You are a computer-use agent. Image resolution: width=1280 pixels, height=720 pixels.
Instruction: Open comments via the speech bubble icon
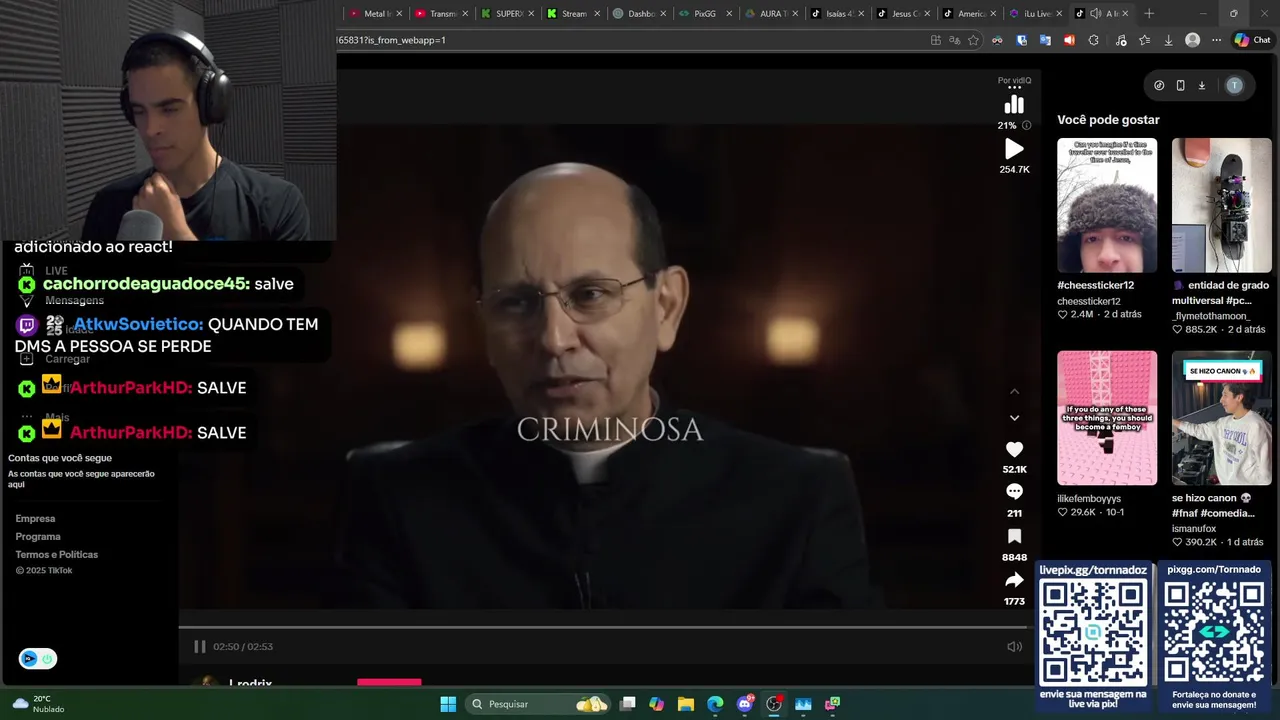pyautogui.click(x=1014, y=492)
